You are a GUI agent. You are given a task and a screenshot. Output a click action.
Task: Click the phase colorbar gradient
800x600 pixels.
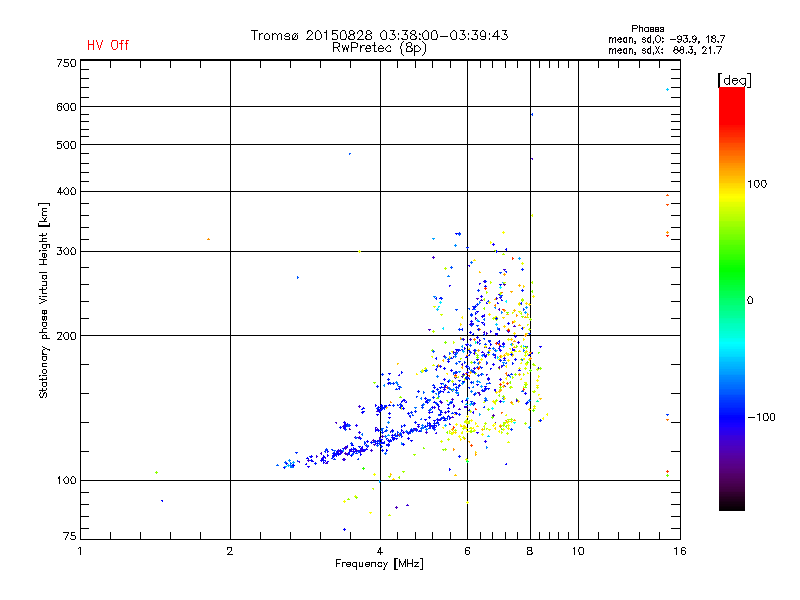point(732,298)
